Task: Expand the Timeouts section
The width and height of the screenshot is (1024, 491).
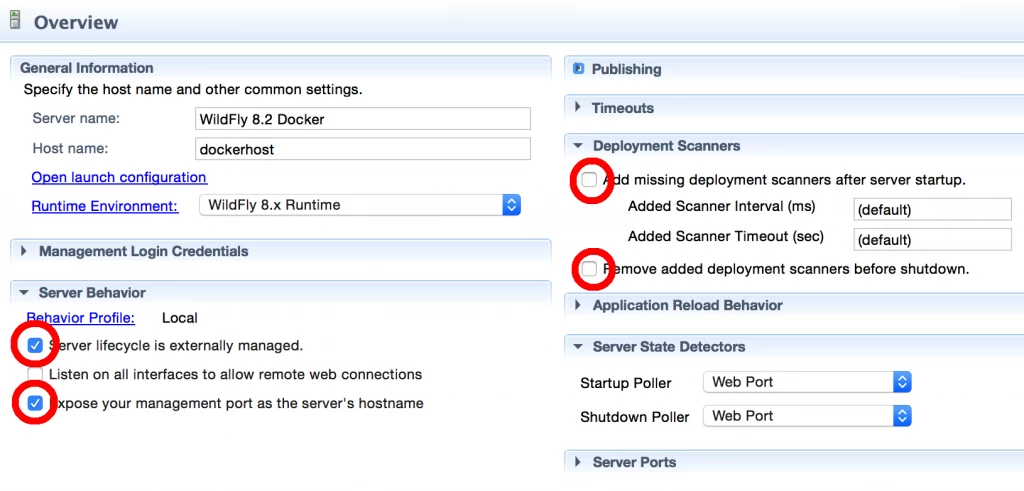Action: click(577, 107)
